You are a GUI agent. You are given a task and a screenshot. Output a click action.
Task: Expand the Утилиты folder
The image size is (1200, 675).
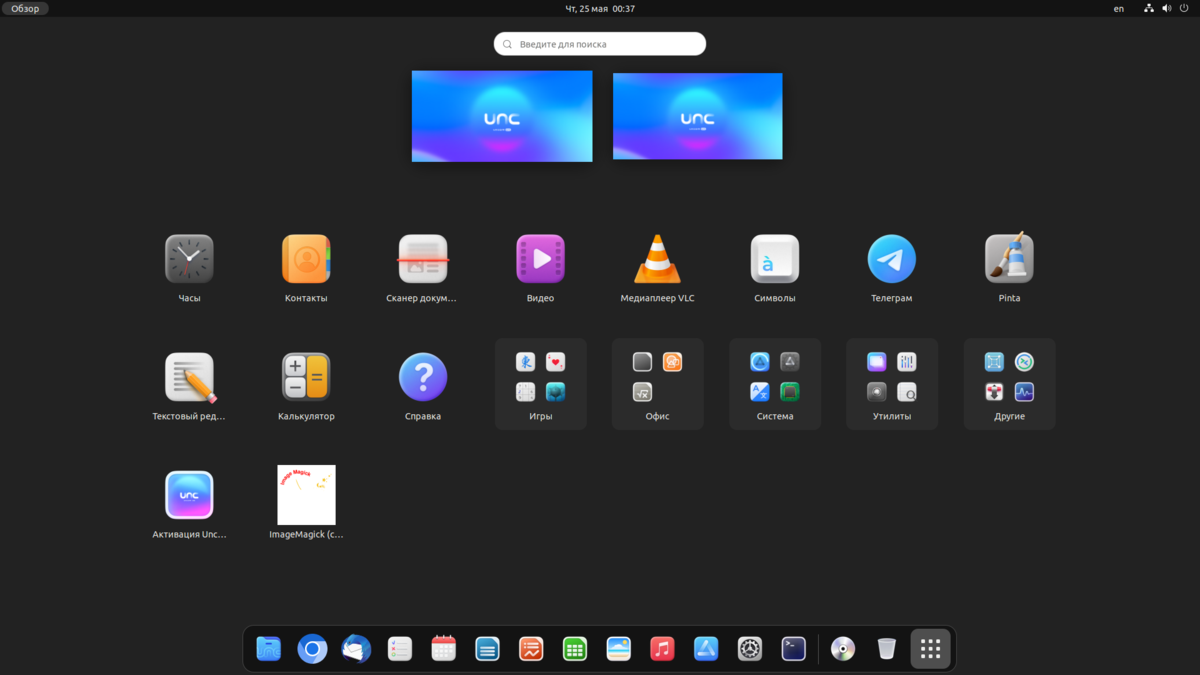891,383
